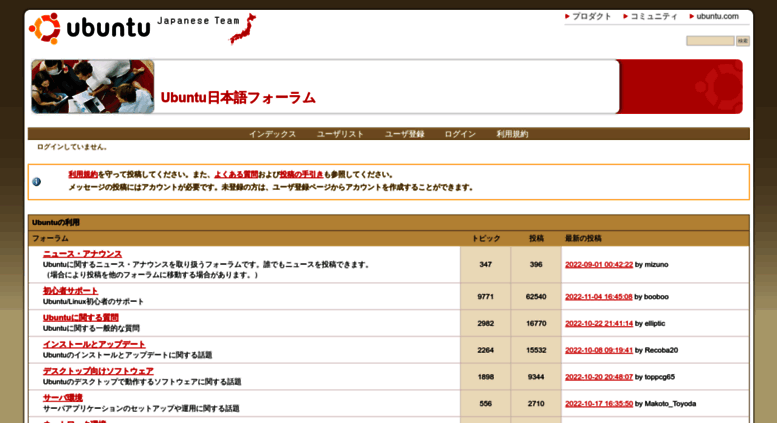Open last post 2022-10-17 16:35:50 by Makoto_Toyoda
Screen dimensions: 777x423
(599, 404)
